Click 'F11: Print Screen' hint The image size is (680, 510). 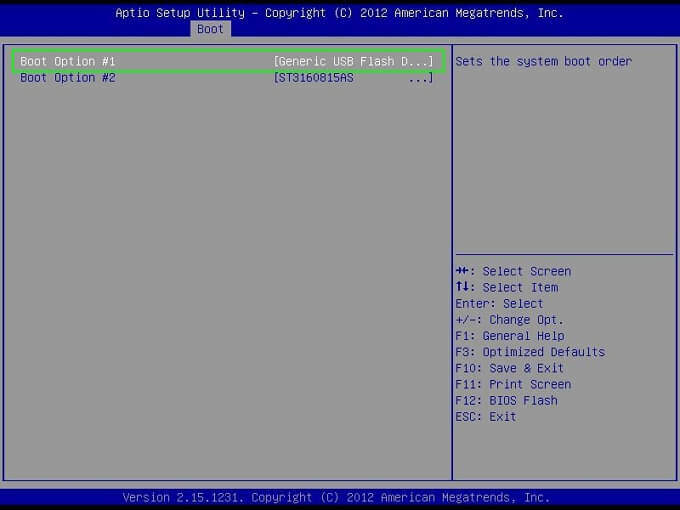coord(513,384)
